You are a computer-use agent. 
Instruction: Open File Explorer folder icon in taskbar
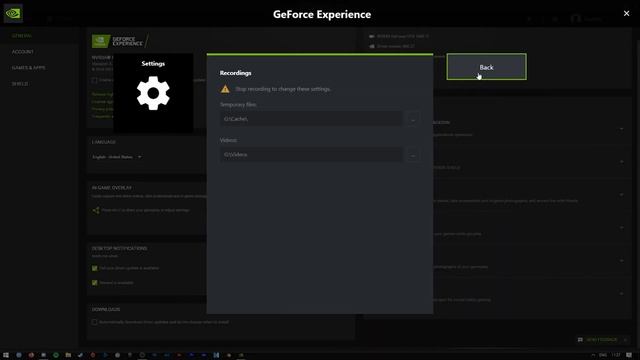coord(68,355)
